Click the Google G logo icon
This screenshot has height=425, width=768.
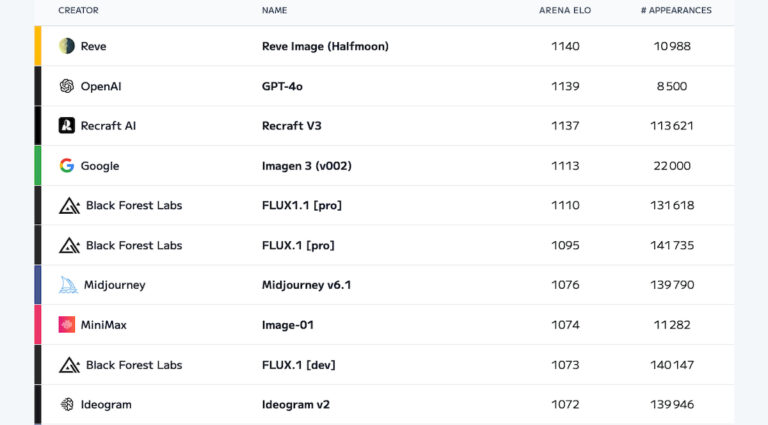[67, 165]
